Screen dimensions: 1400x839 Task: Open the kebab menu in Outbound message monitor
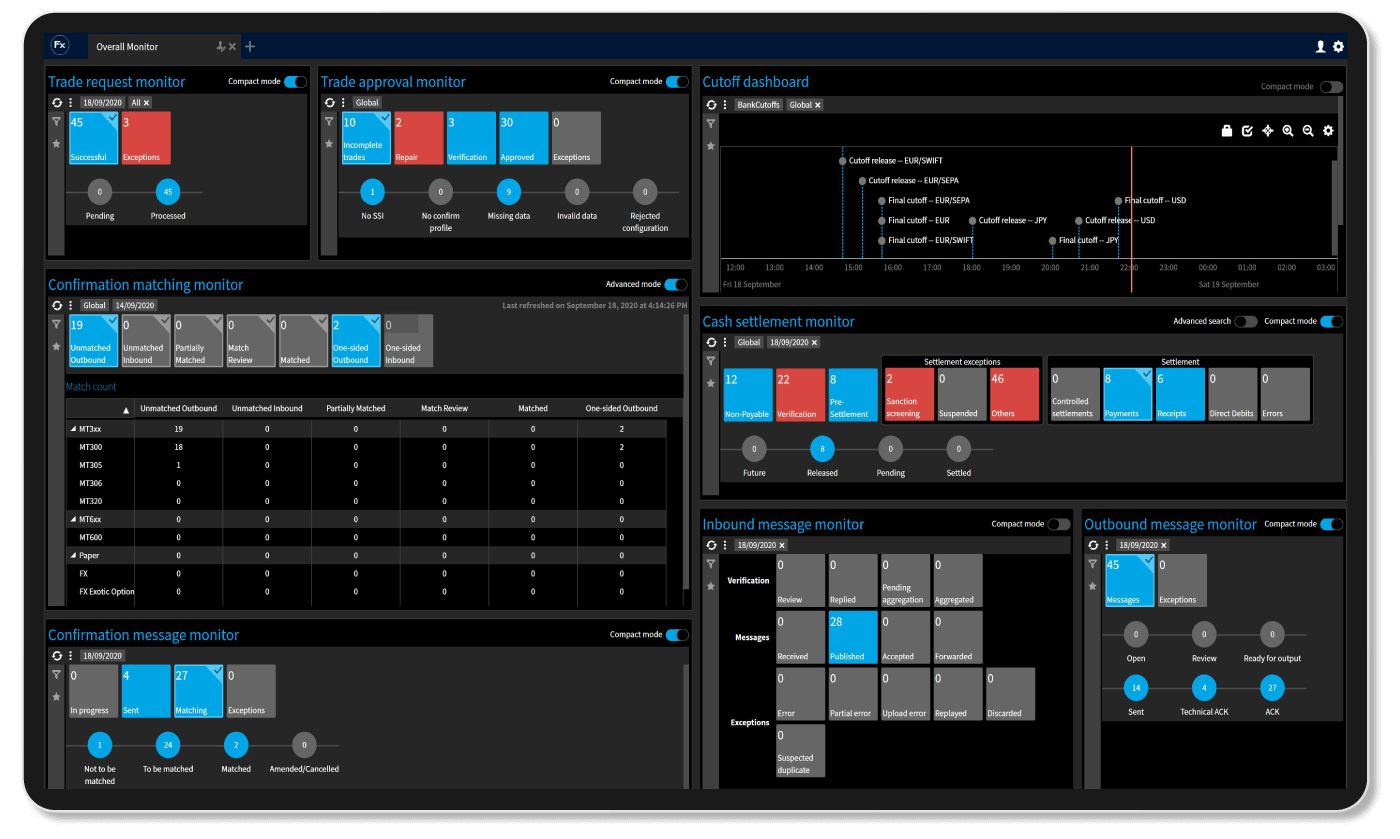[1107, 545]
